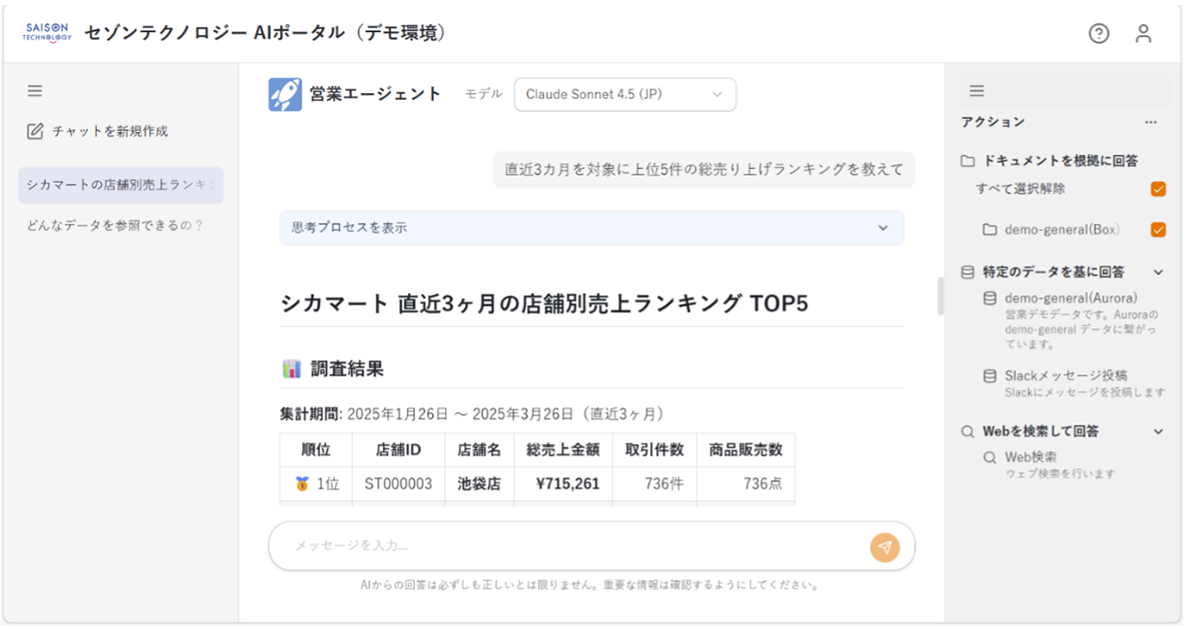
Task: Open chat どんなデータを参照できるの？
Action: 114,225
